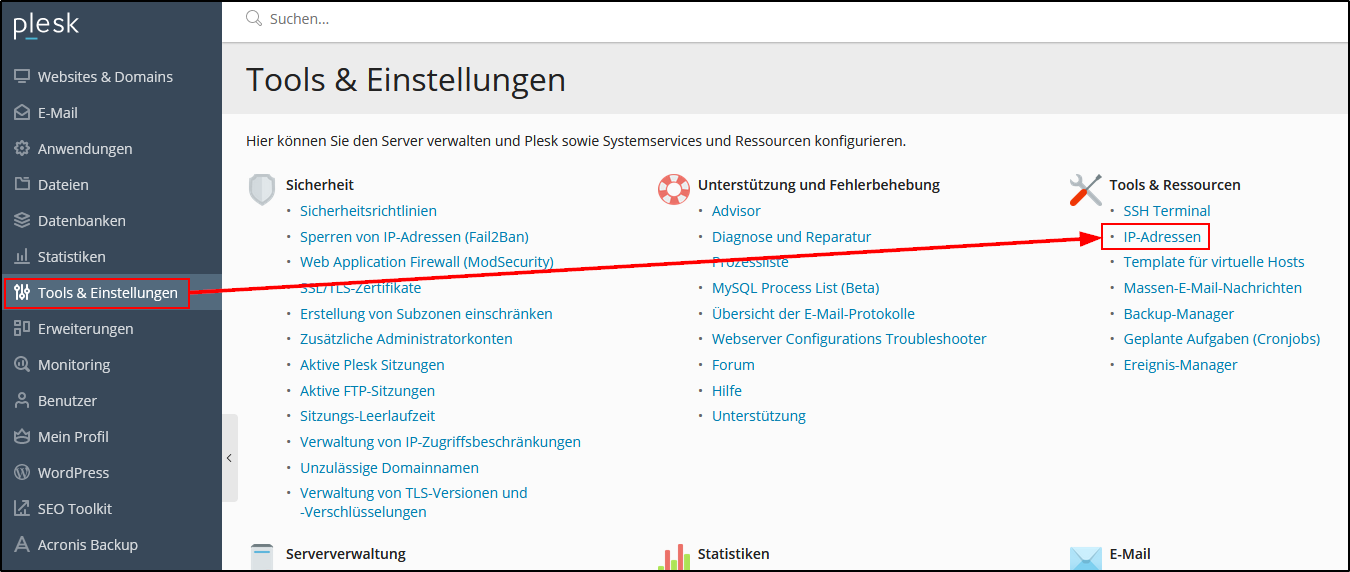Click the Websites & Domains monitor icon

(22, 77)
